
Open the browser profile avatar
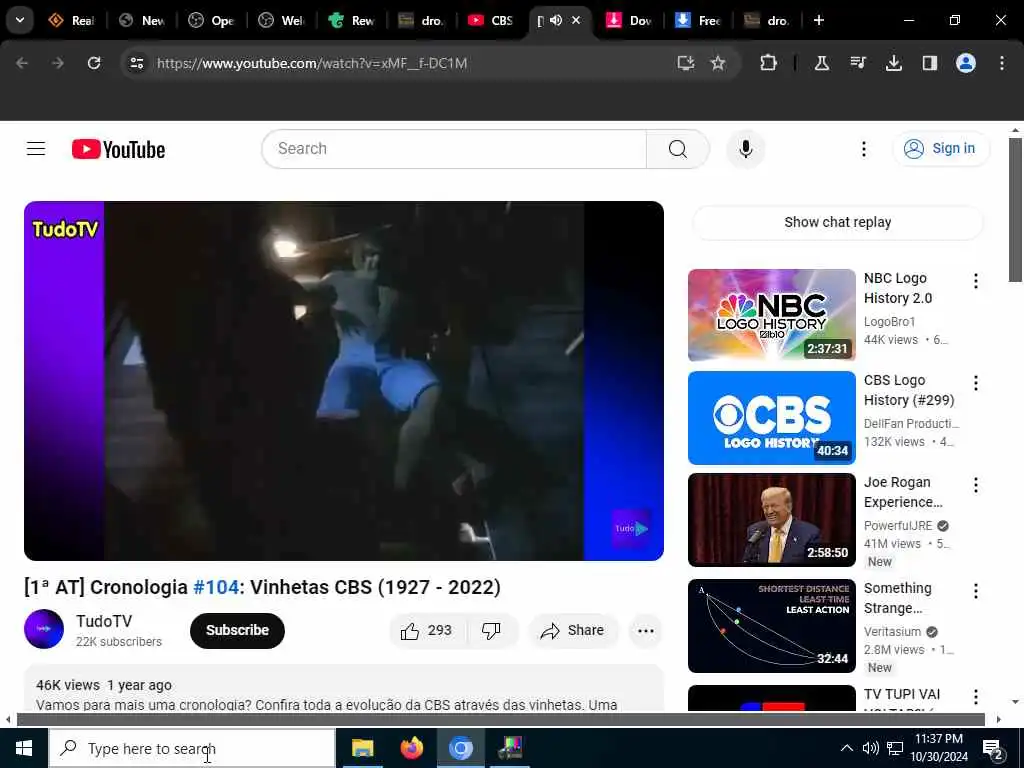(x=966, y=63)
